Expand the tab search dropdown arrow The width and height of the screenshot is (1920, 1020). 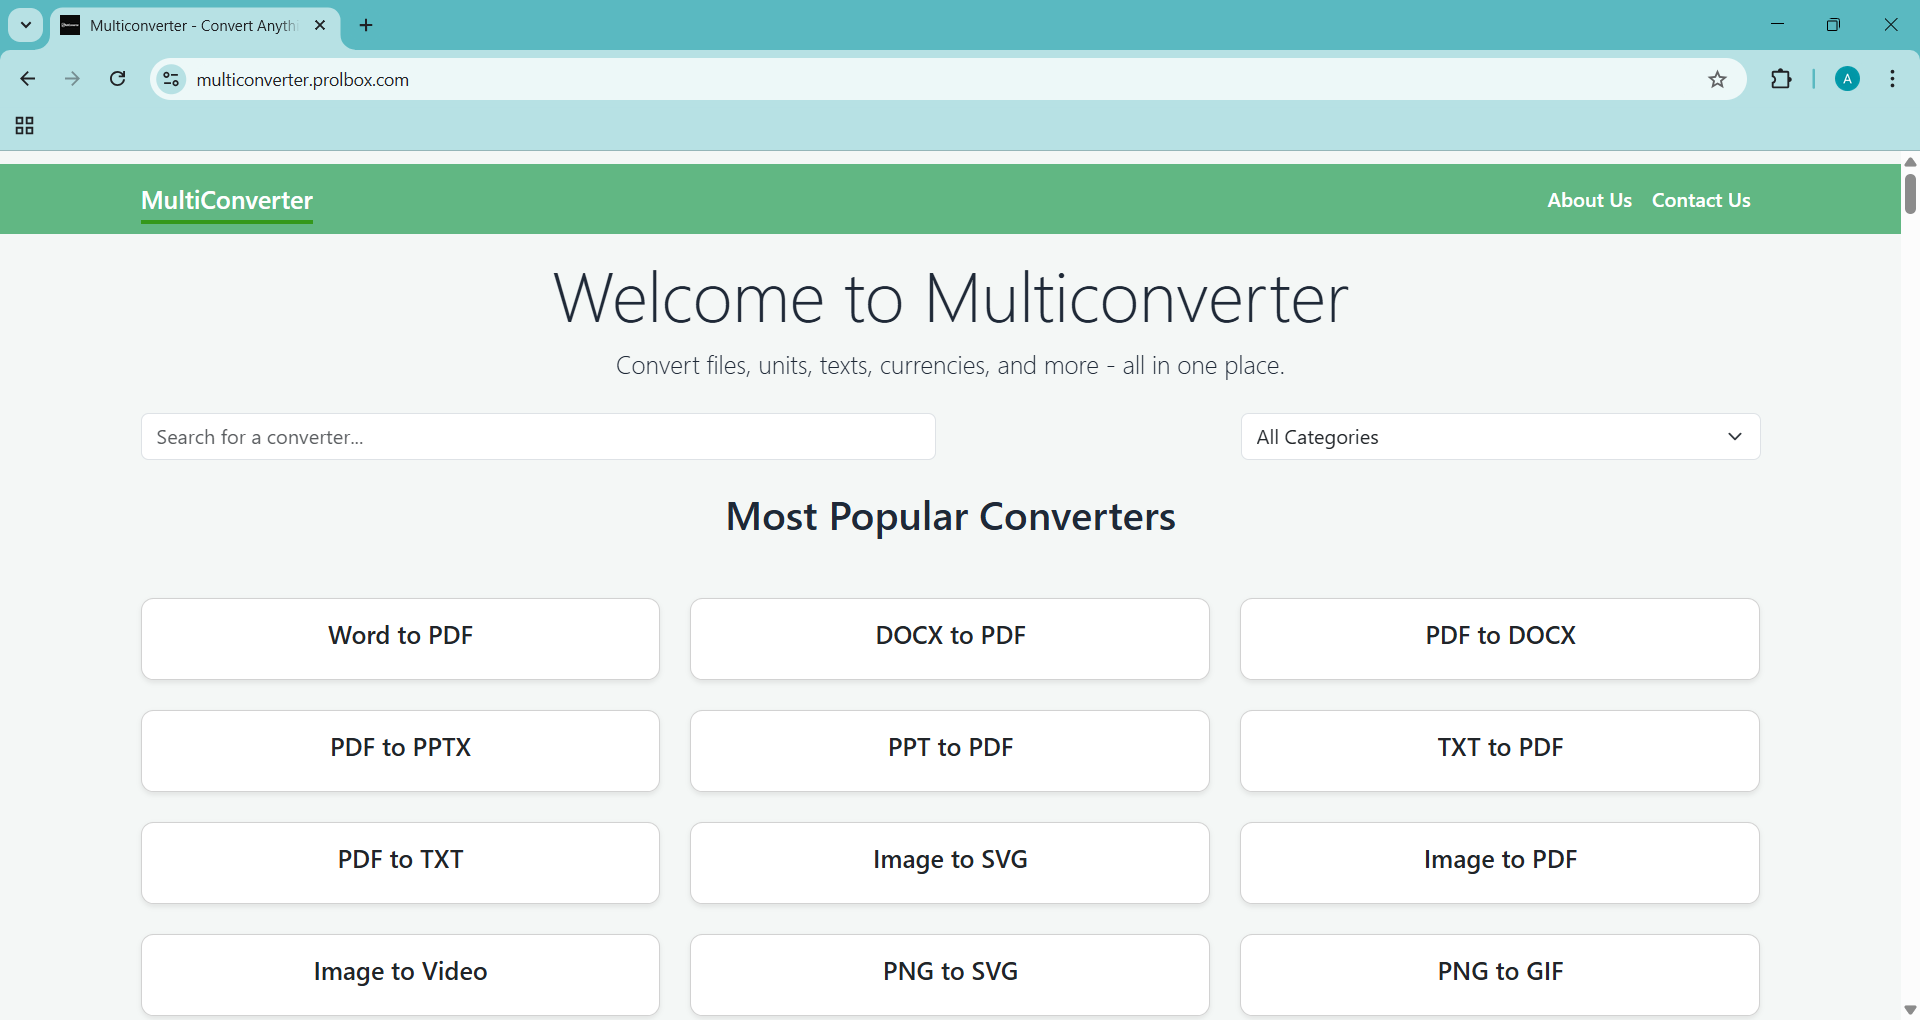26,26
